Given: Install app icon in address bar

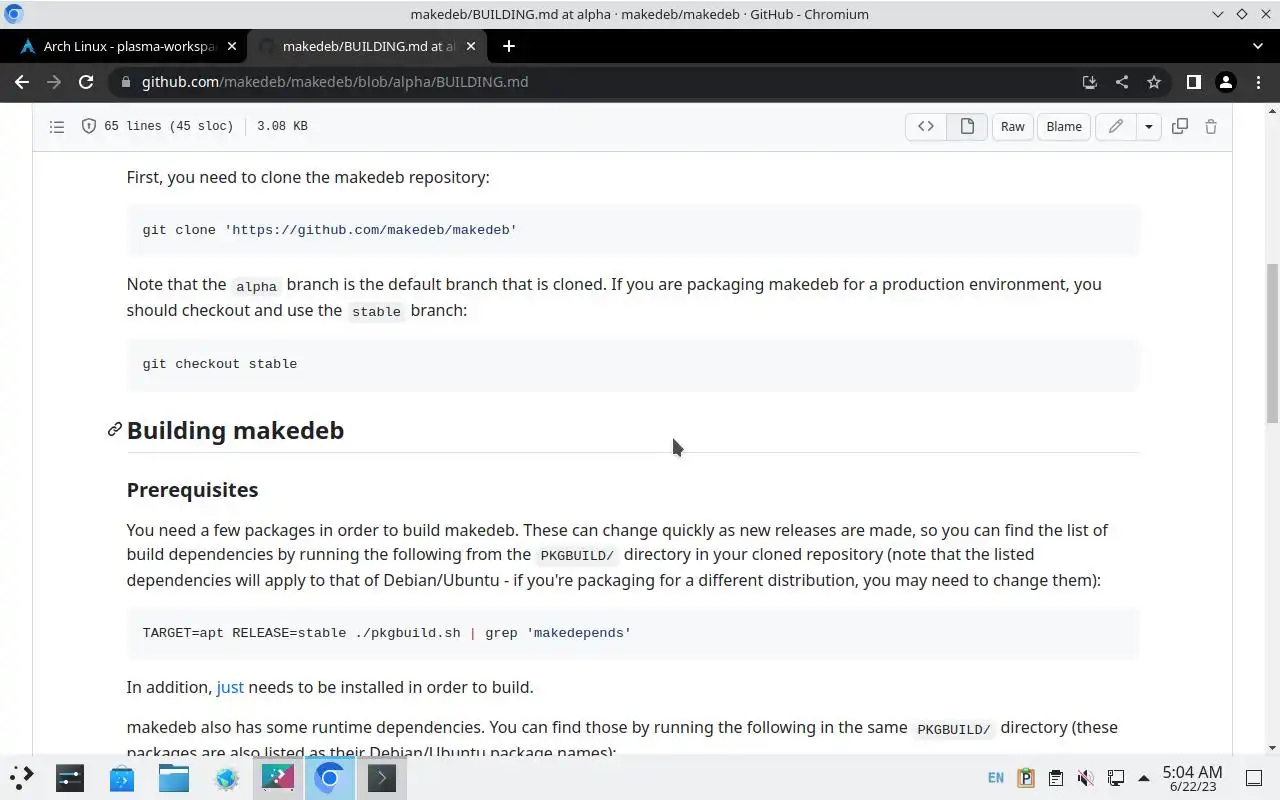Looking at the screenshot, I should (1090, 82).
